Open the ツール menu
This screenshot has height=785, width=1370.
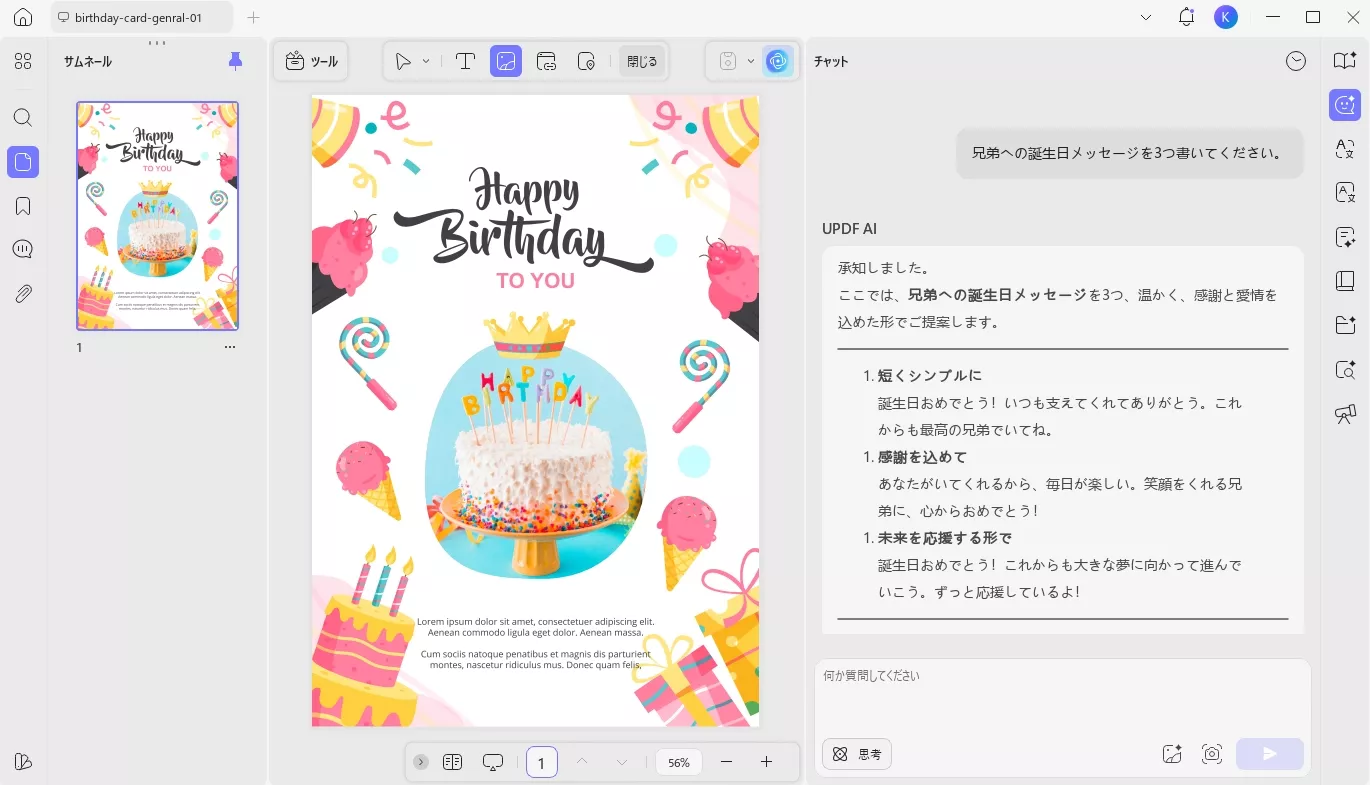pos(310,61)
